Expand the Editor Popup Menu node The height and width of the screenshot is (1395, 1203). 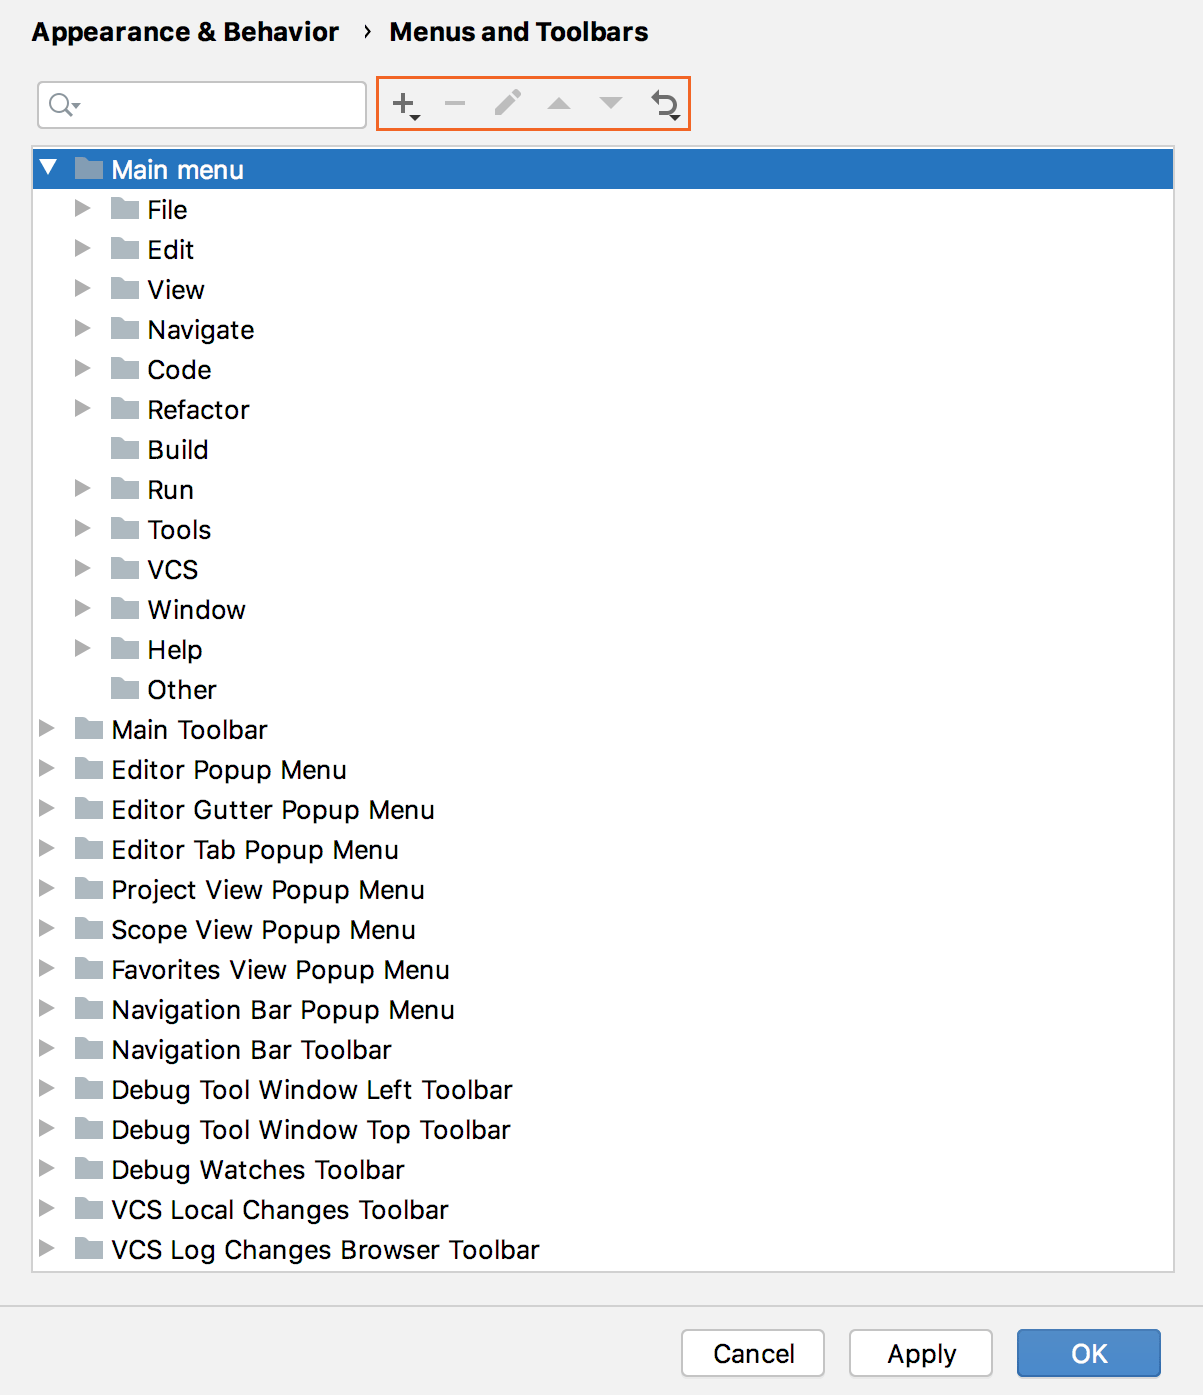tap(47, 768)
